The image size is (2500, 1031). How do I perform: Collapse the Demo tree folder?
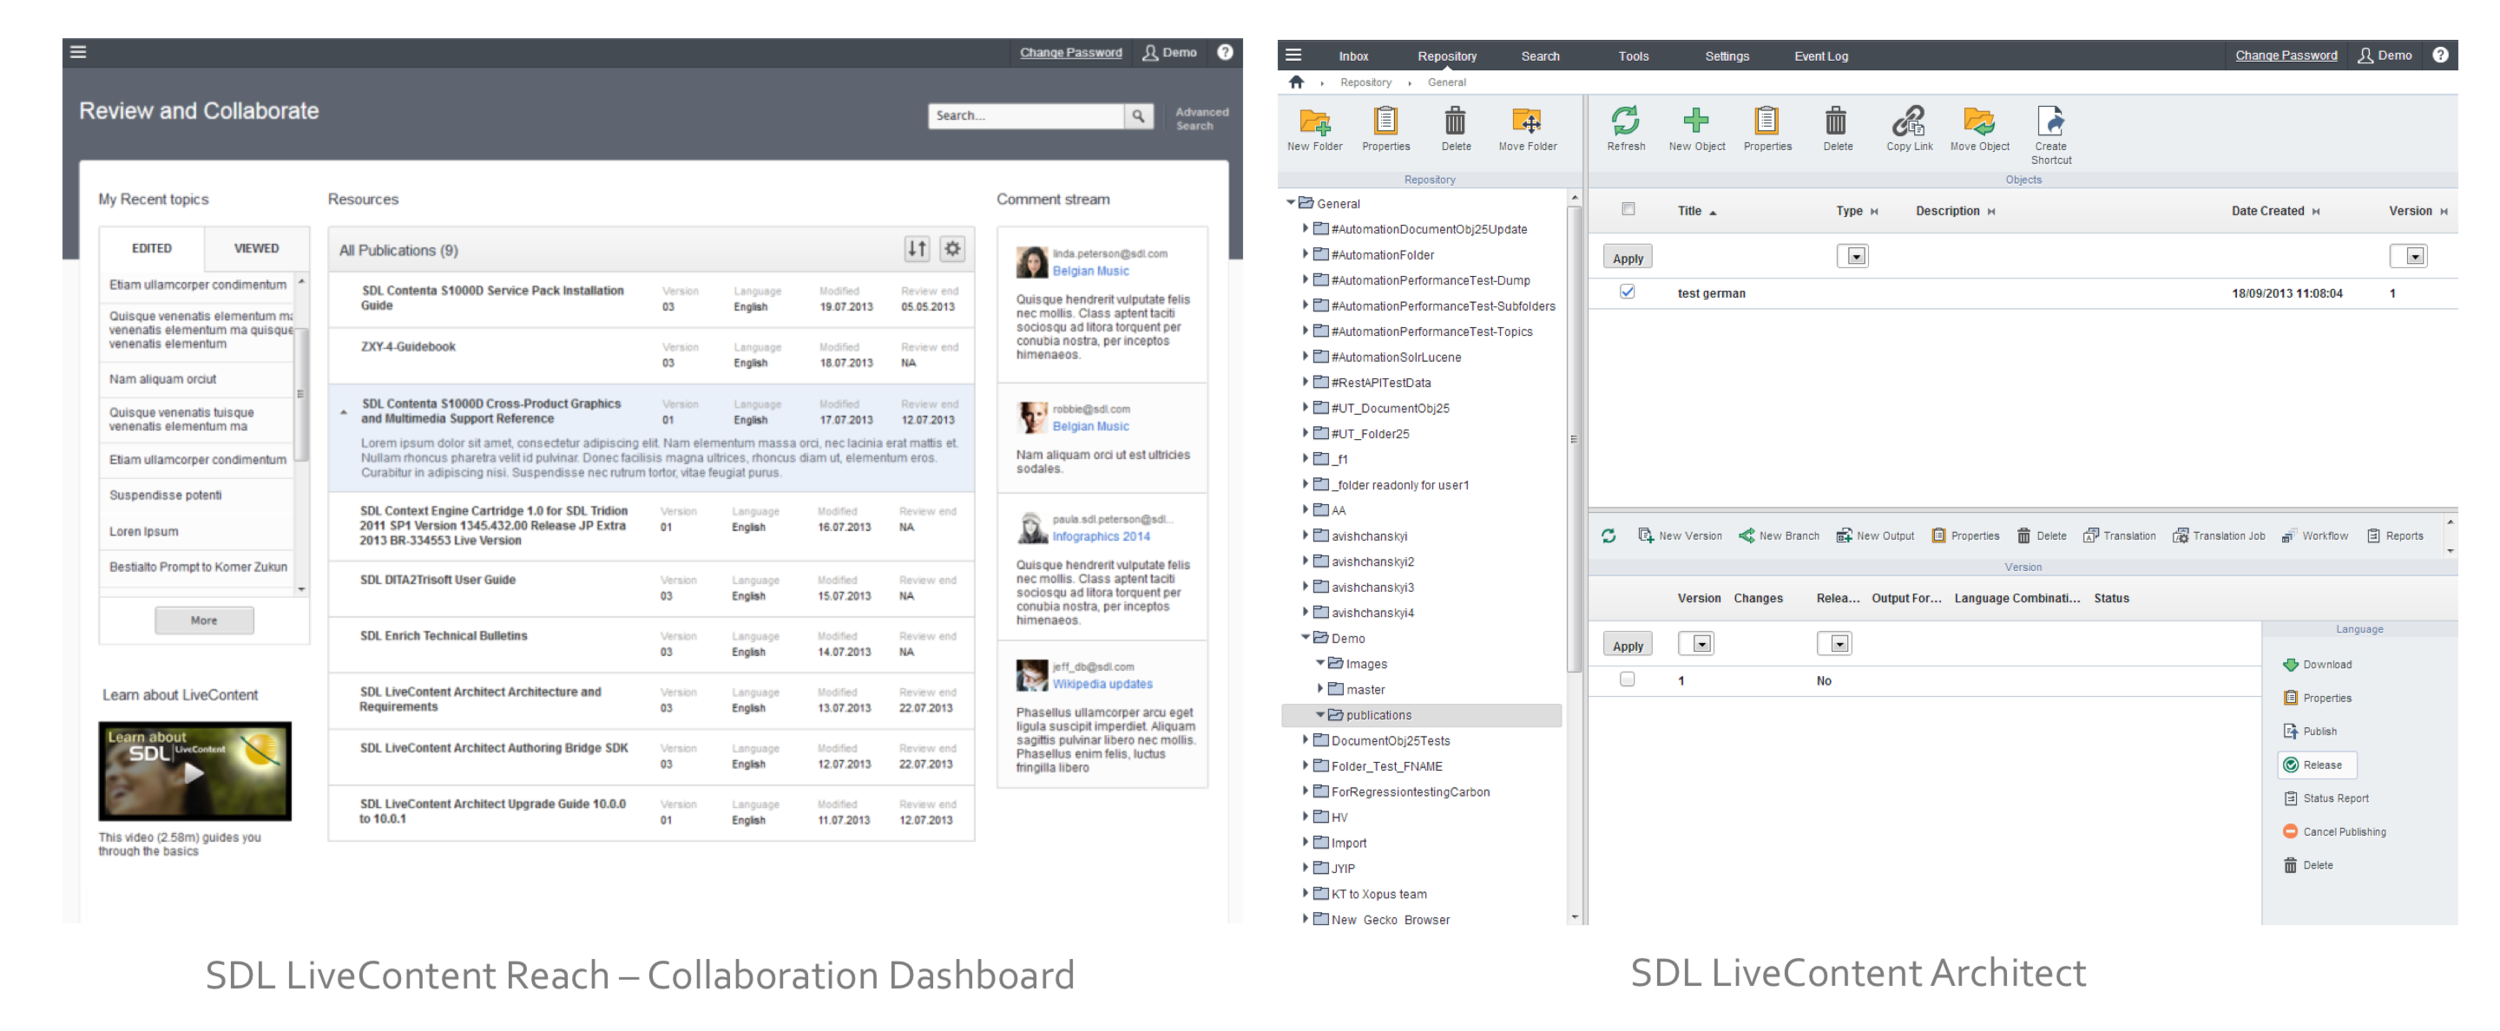[1305, 638]
